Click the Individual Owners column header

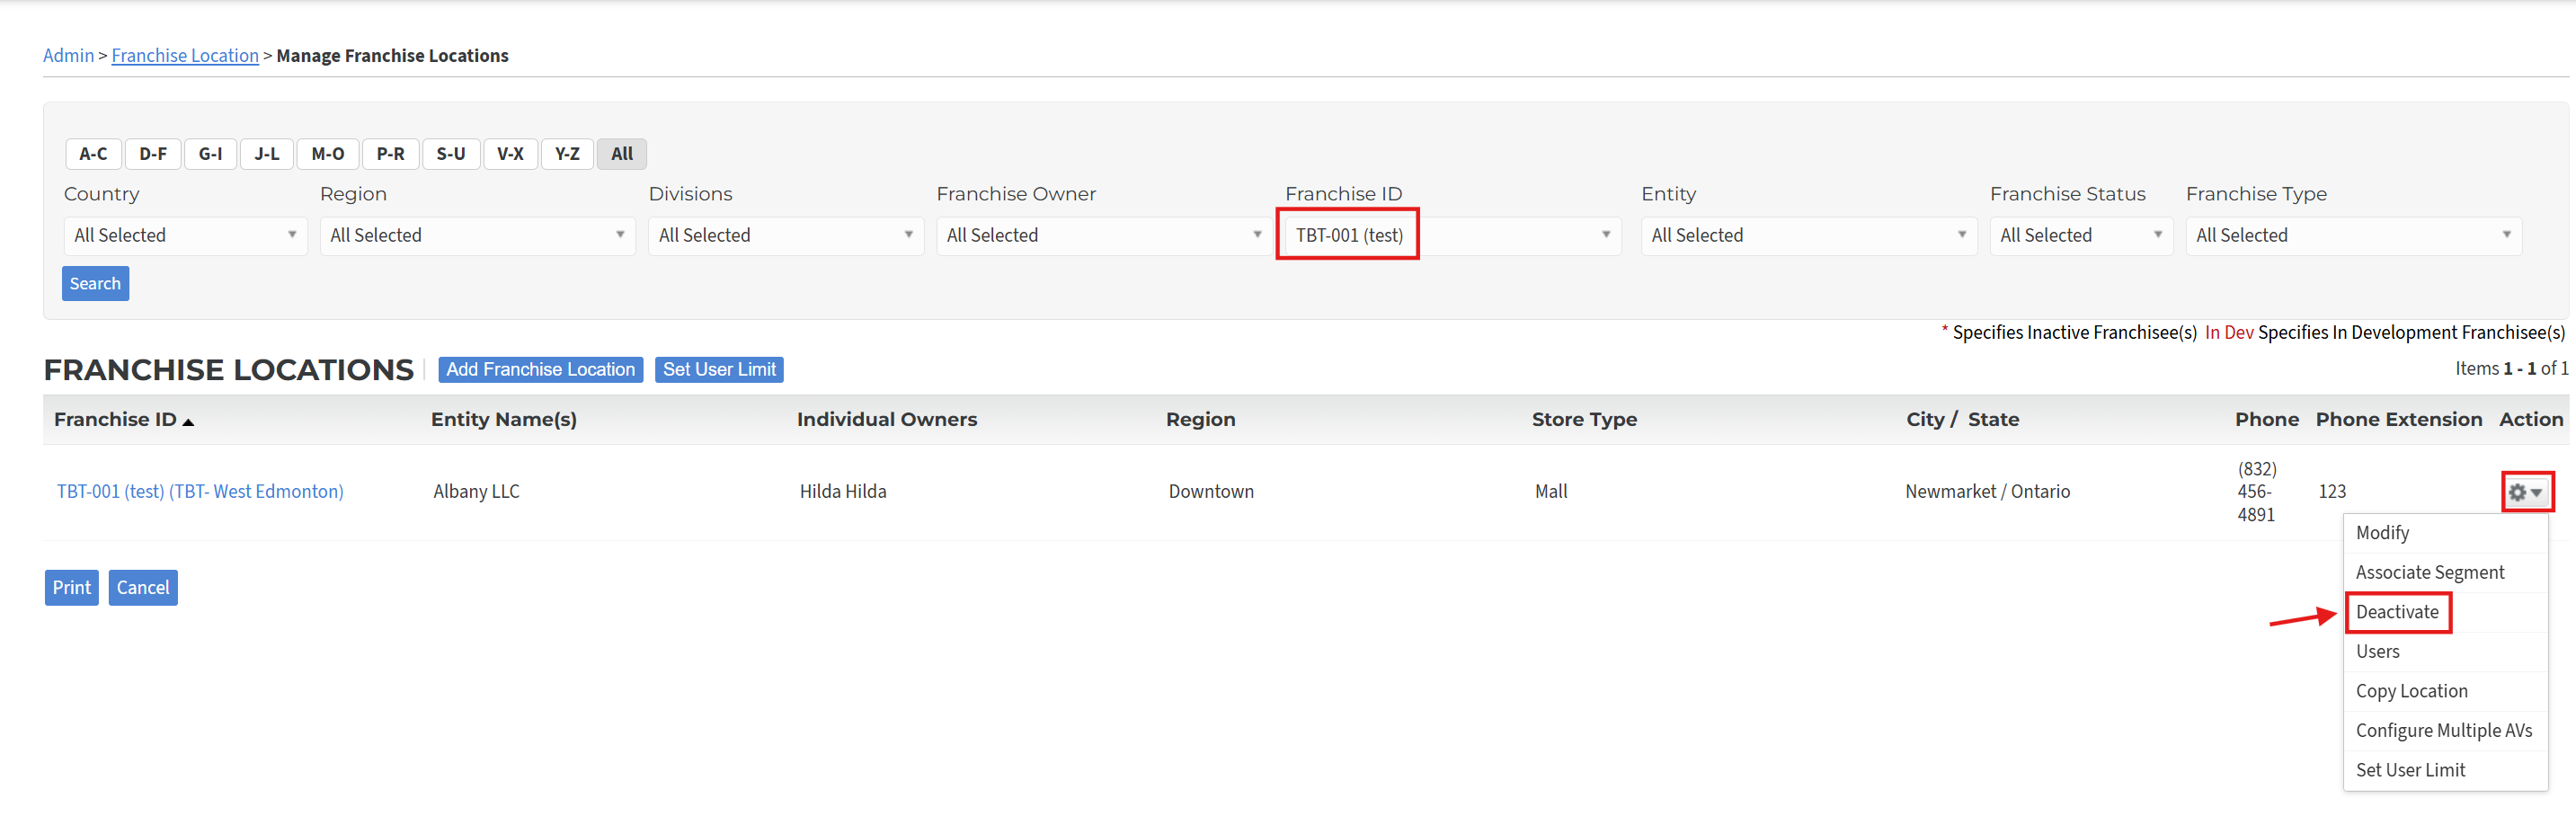tap(887, 420)
